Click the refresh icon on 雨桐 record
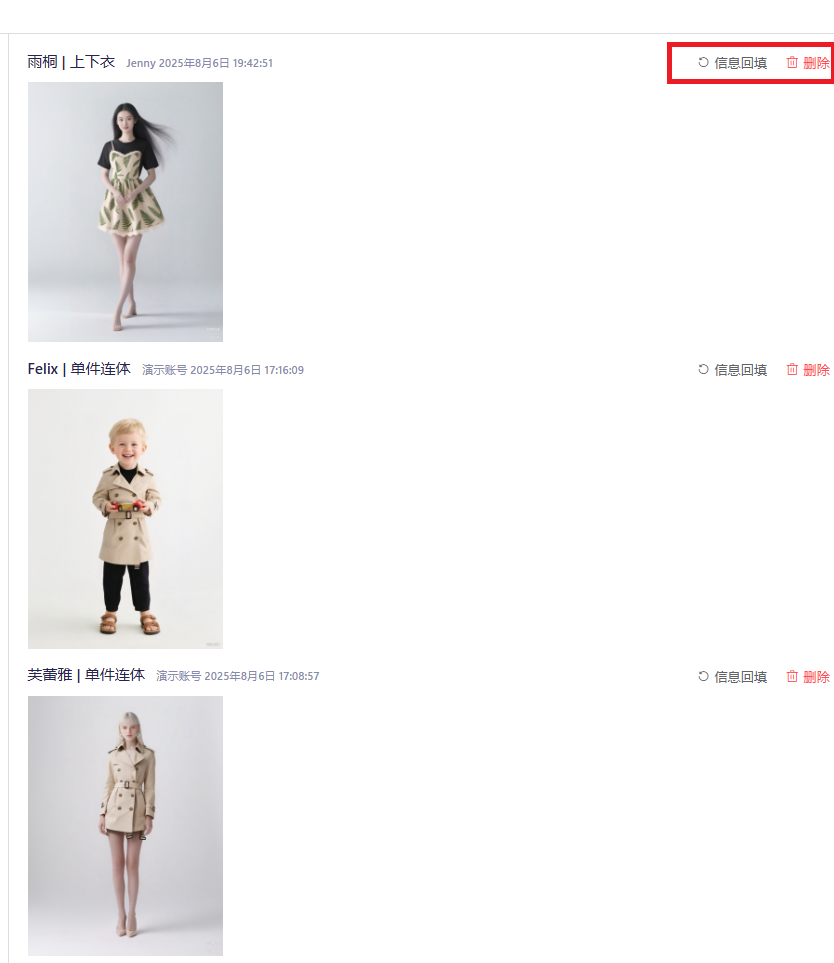The image size is (834, 963). [703, 62]
